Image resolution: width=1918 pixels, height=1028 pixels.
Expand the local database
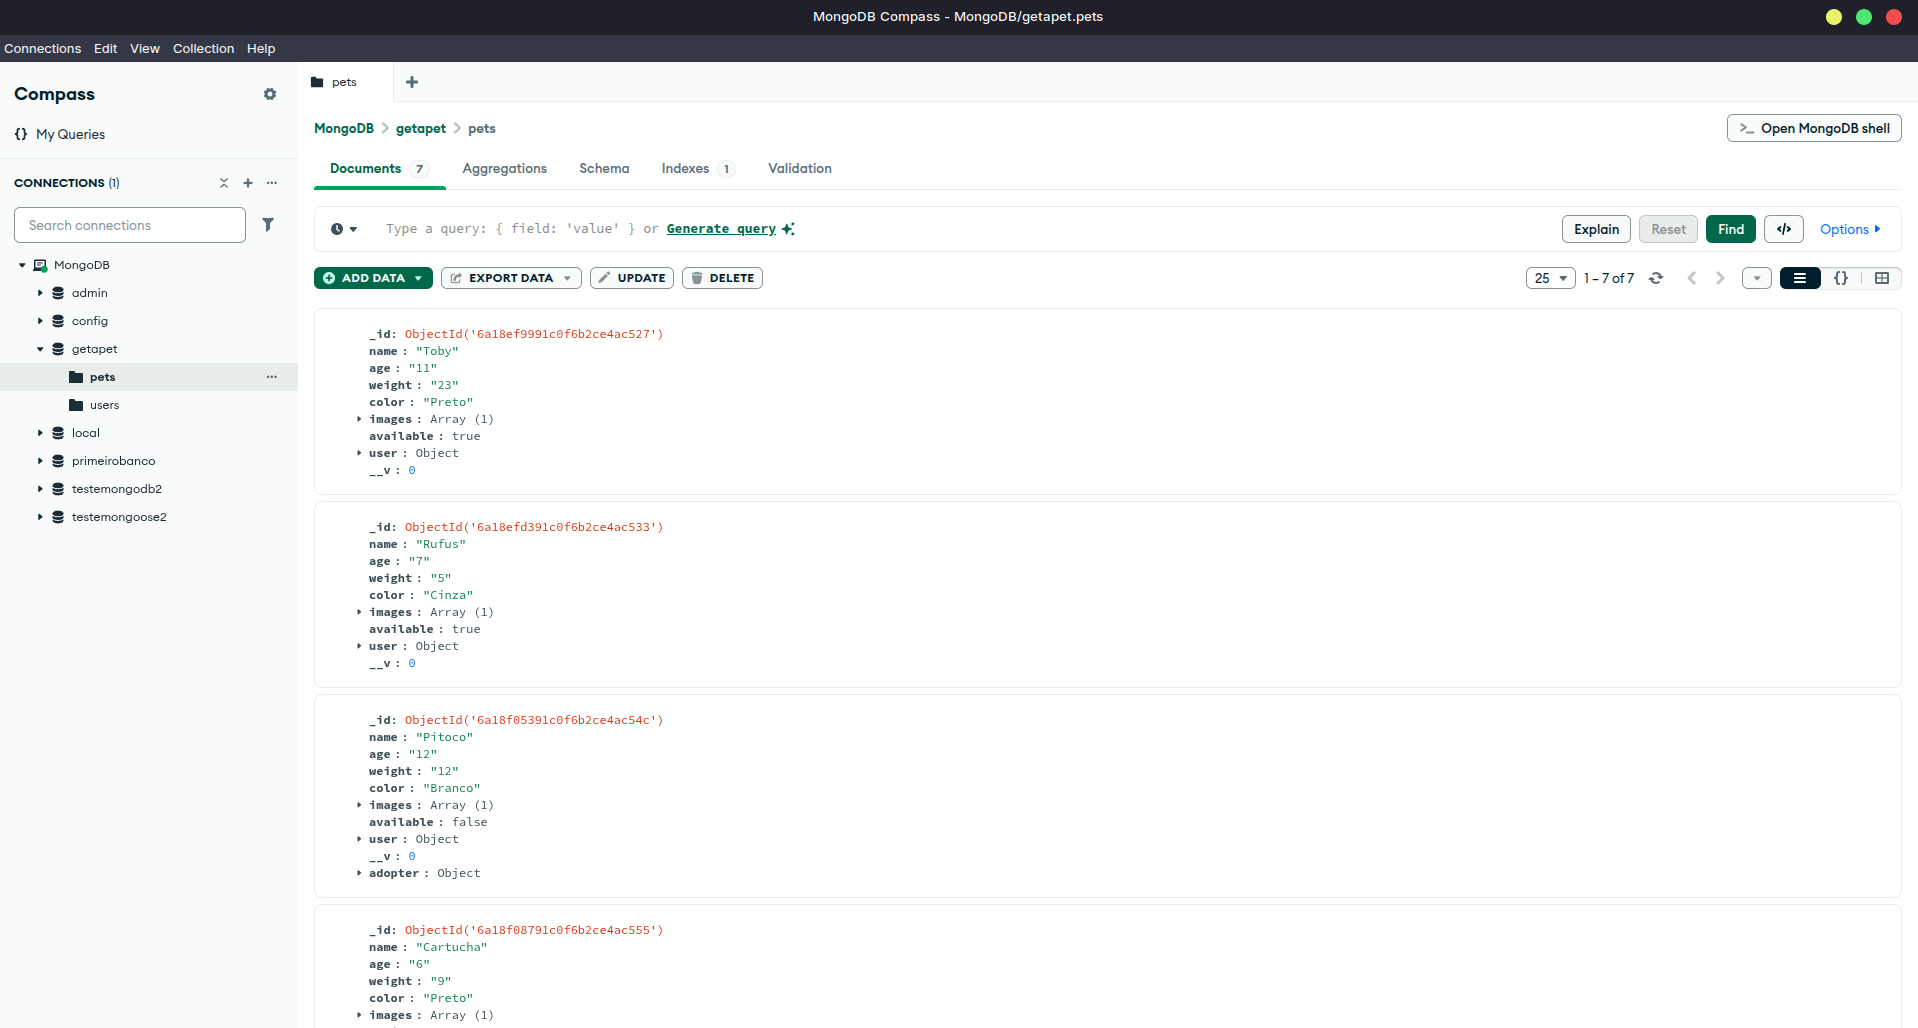[x=40, y=433]
